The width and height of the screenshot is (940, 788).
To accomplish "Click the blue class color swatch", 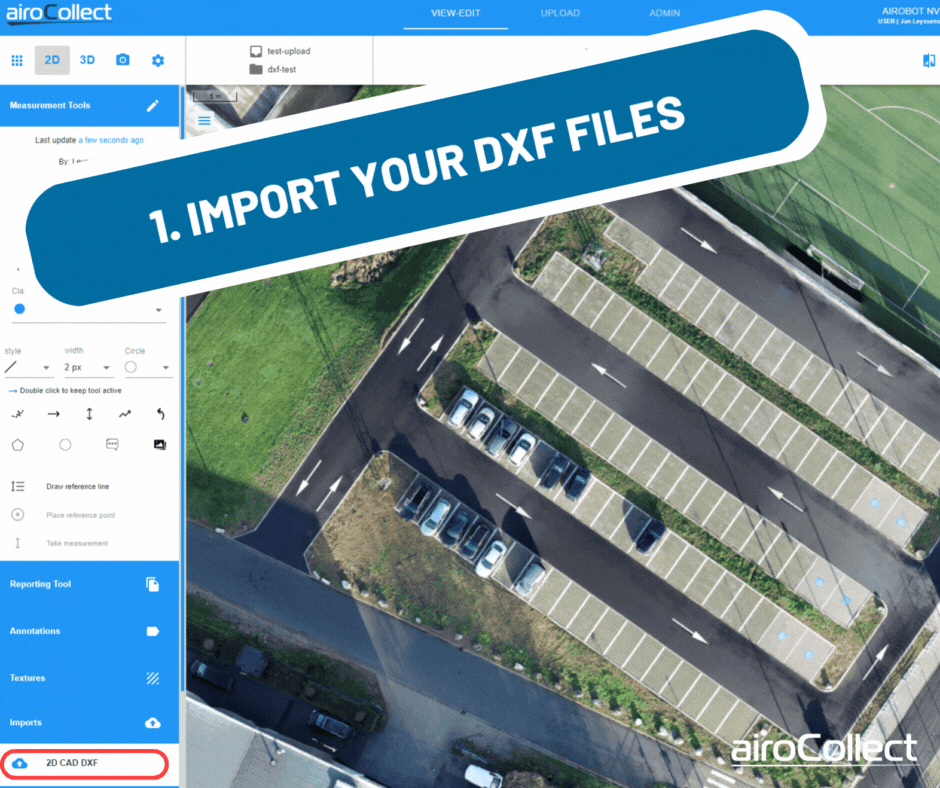I will click(x=19, y=309).
